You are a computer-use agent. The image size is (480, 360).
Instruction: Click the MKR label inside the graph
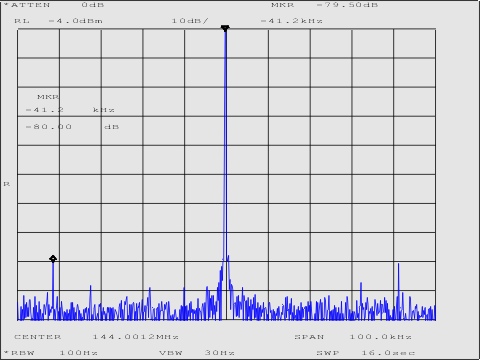[48, 97]
